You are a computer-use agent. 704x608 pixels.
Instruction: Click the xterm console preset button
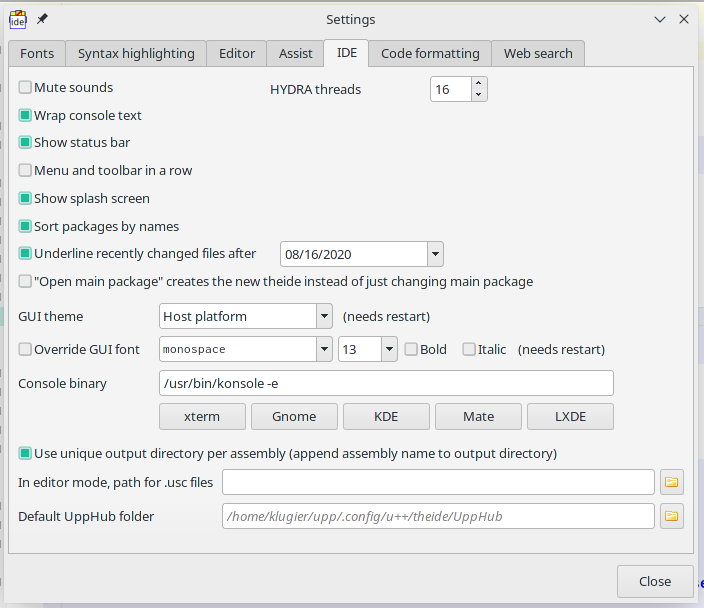point(202,417)
